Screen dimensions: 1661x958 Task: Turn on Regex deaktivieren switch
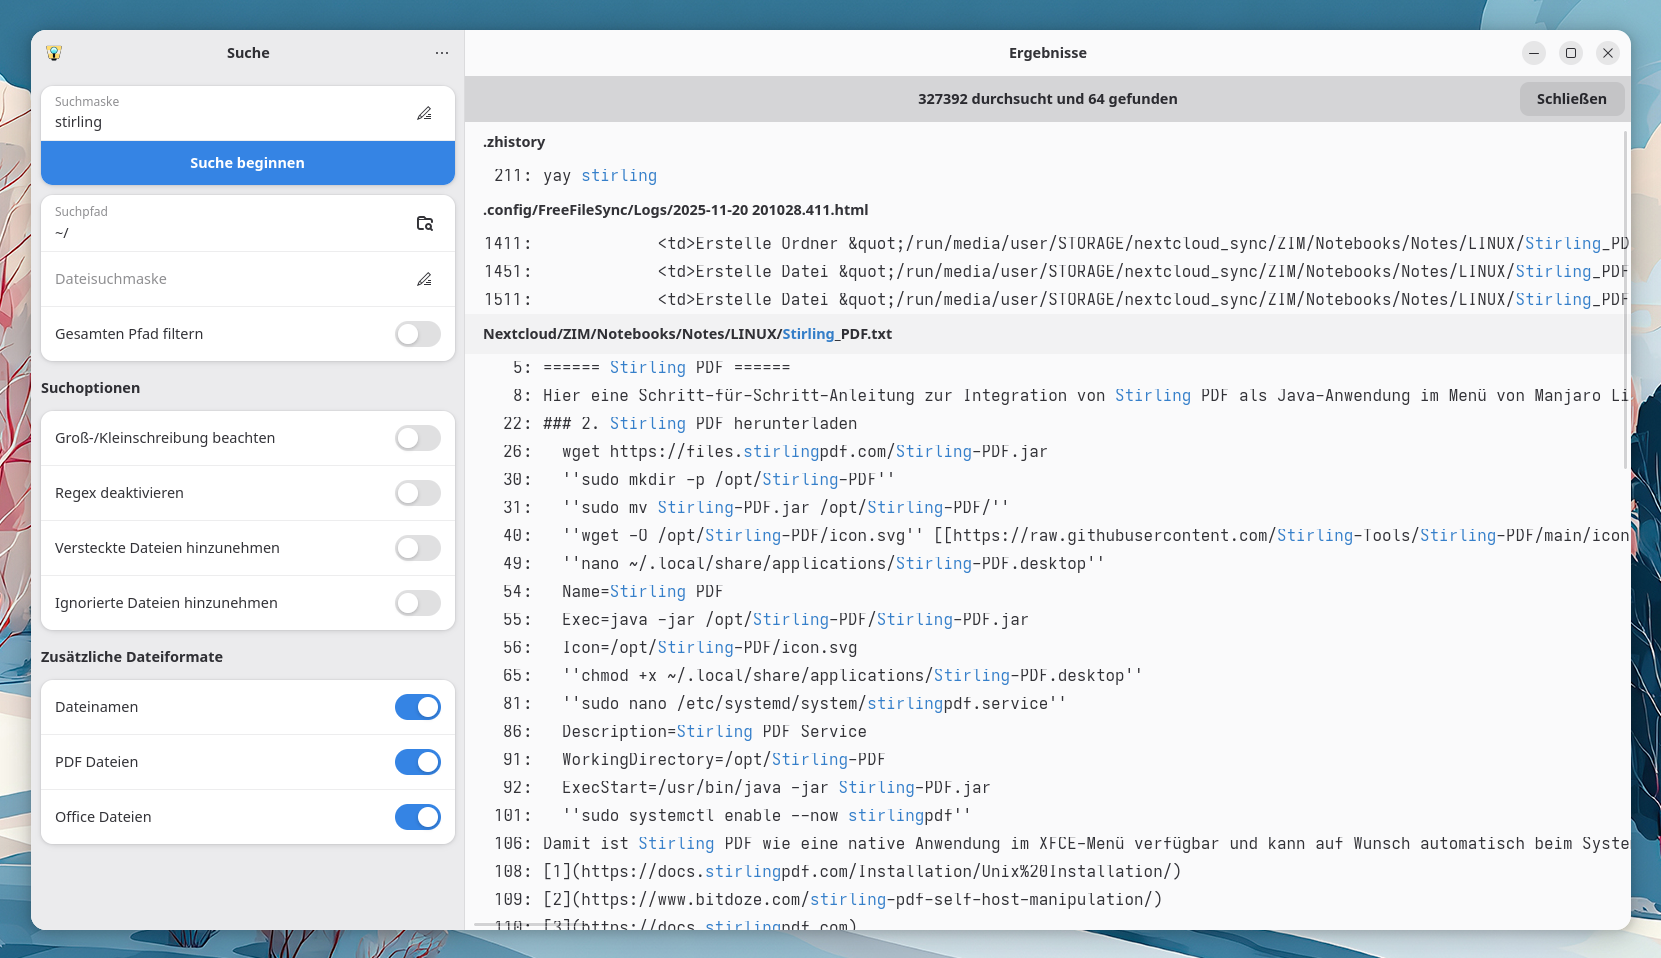(x=417, y=493)
